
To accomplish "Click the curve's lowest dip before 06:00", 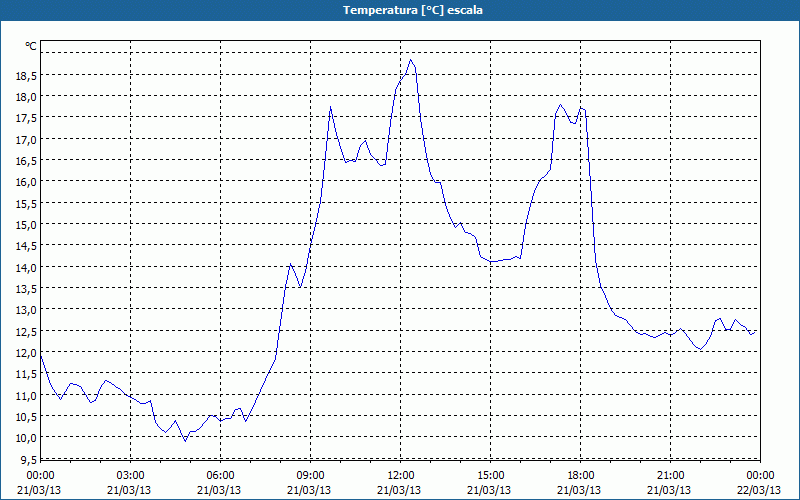I will pyautogui.click(x=185, y=440).
